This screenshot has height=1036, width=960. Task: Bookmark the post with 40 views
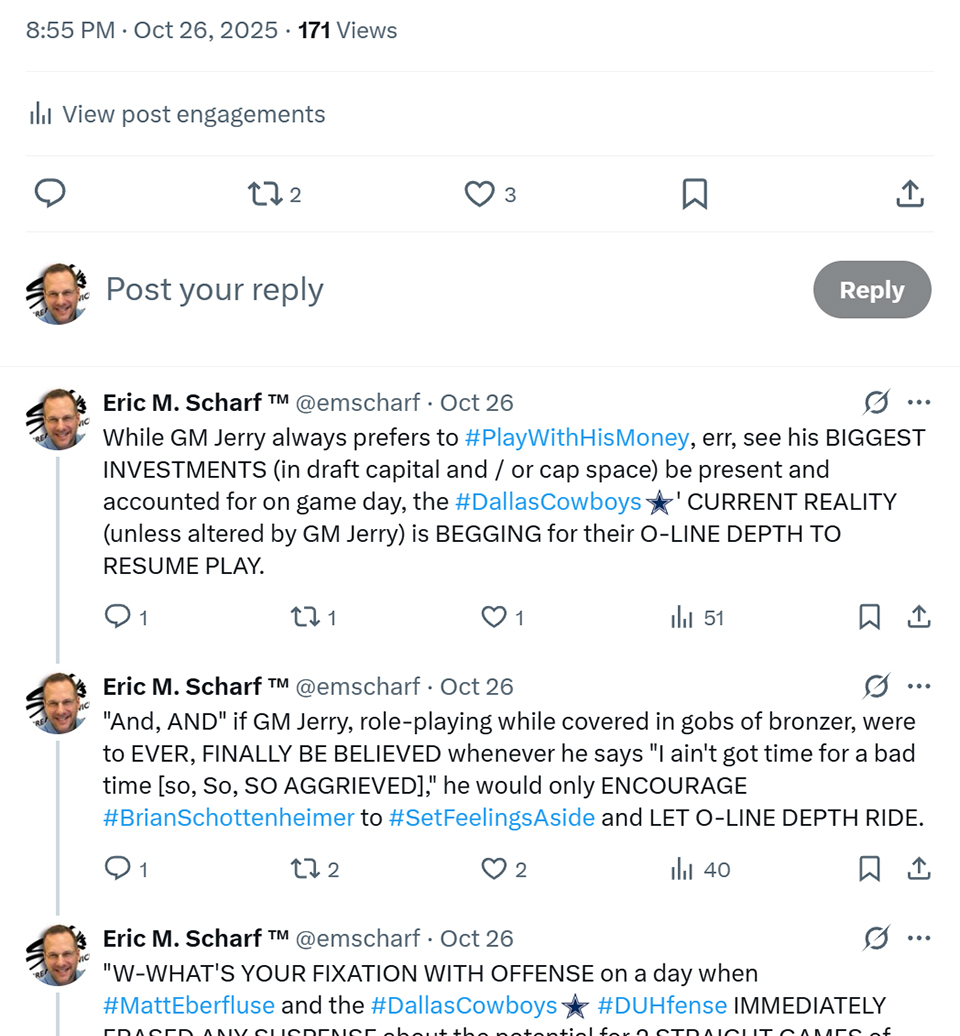click(x=869, y=870)
